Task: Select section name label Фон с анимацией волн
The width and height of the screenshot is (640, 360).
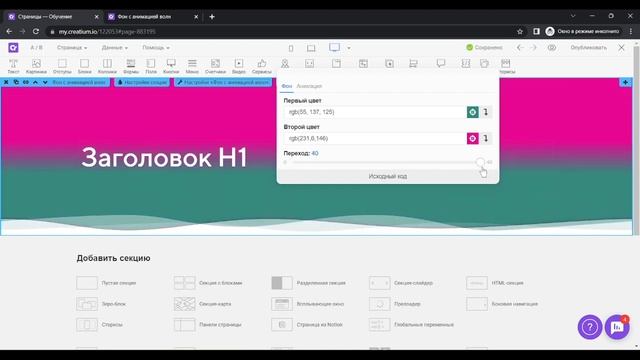Action: tap(79, 82)
